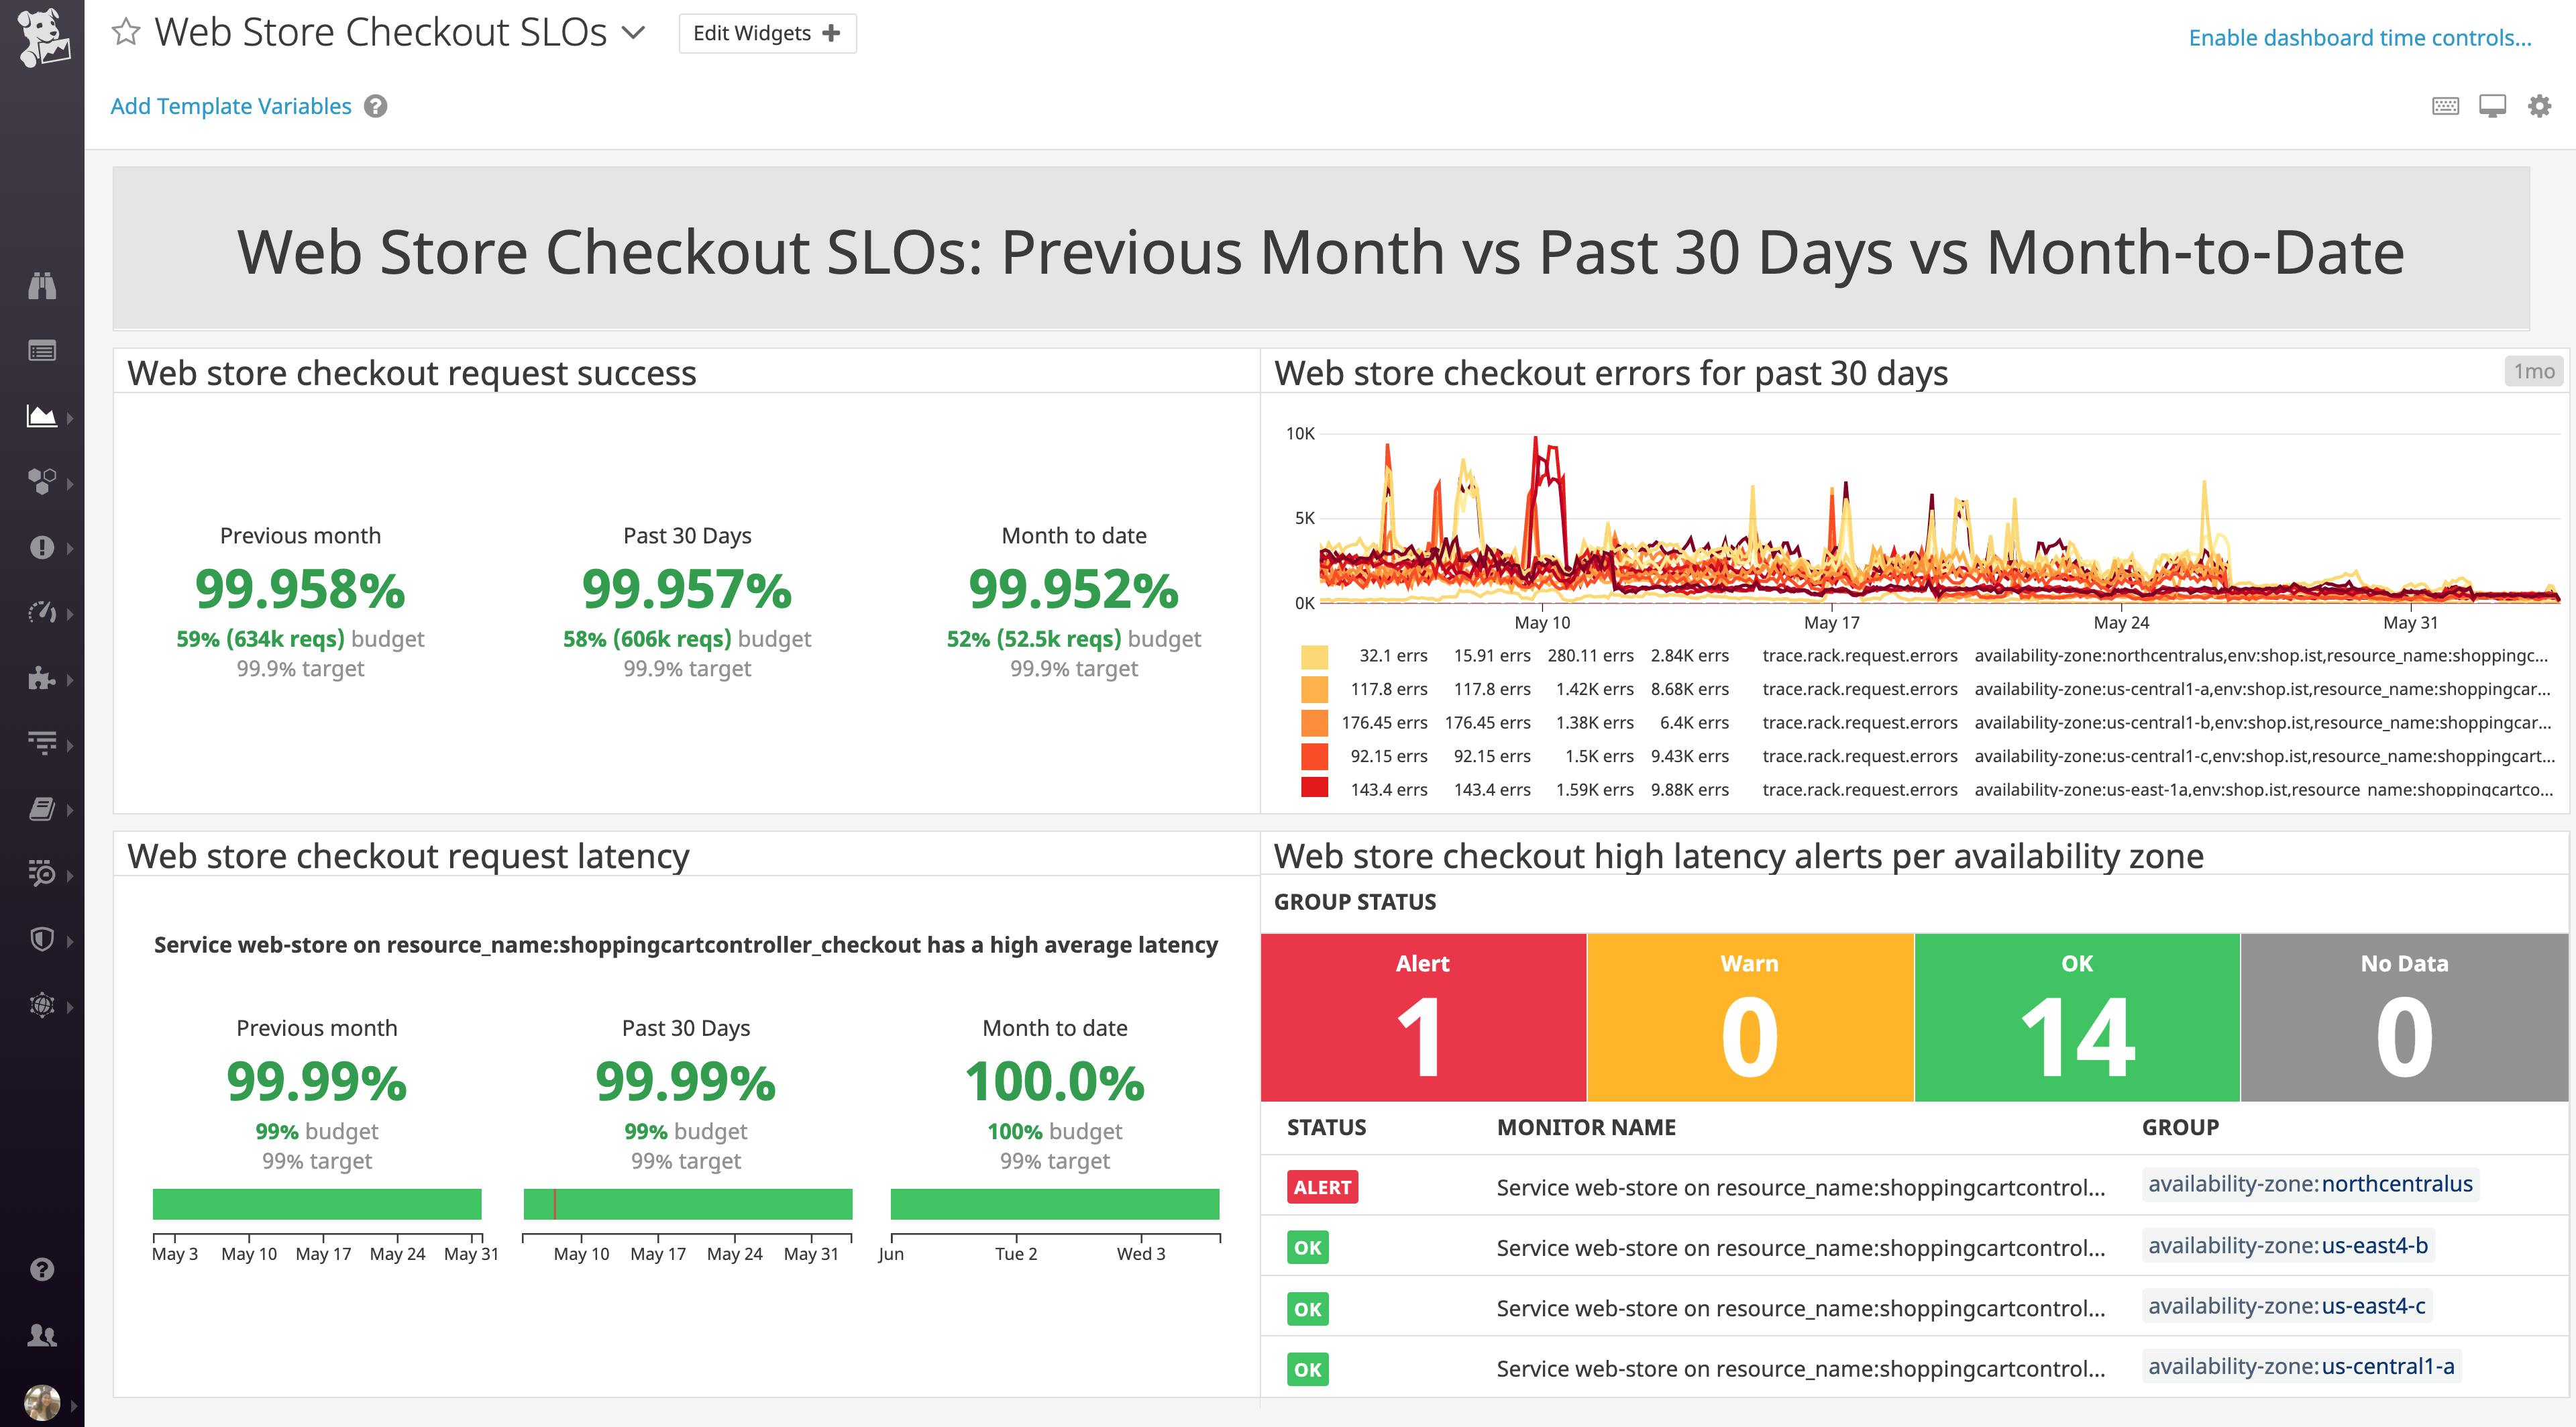The width and height of the screenshot is (2576, 1427).
Task: Click the red color swatch in errors legend
Action: pyautogui.click(x=1315, y=789)
